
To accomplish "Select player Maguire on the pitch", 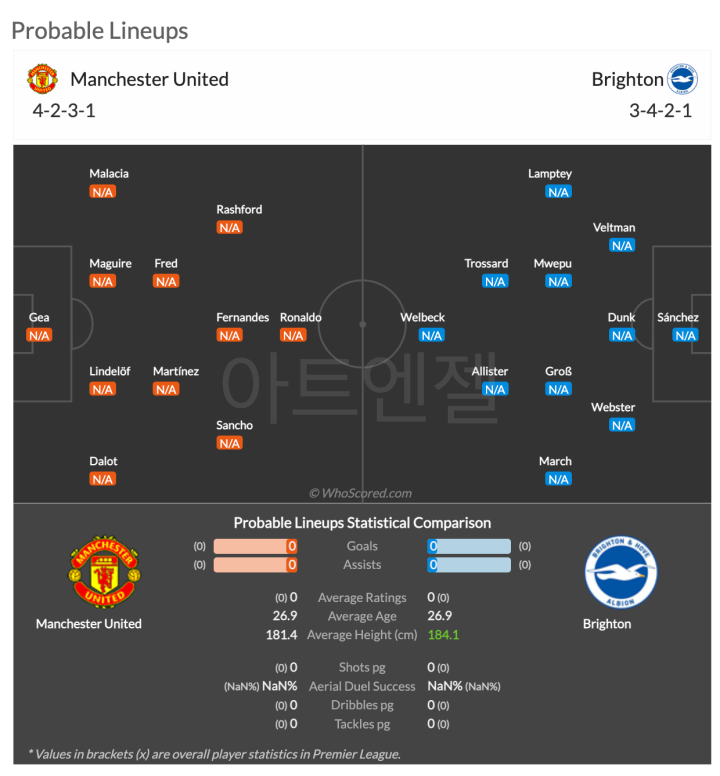I will tap(110, 264).
